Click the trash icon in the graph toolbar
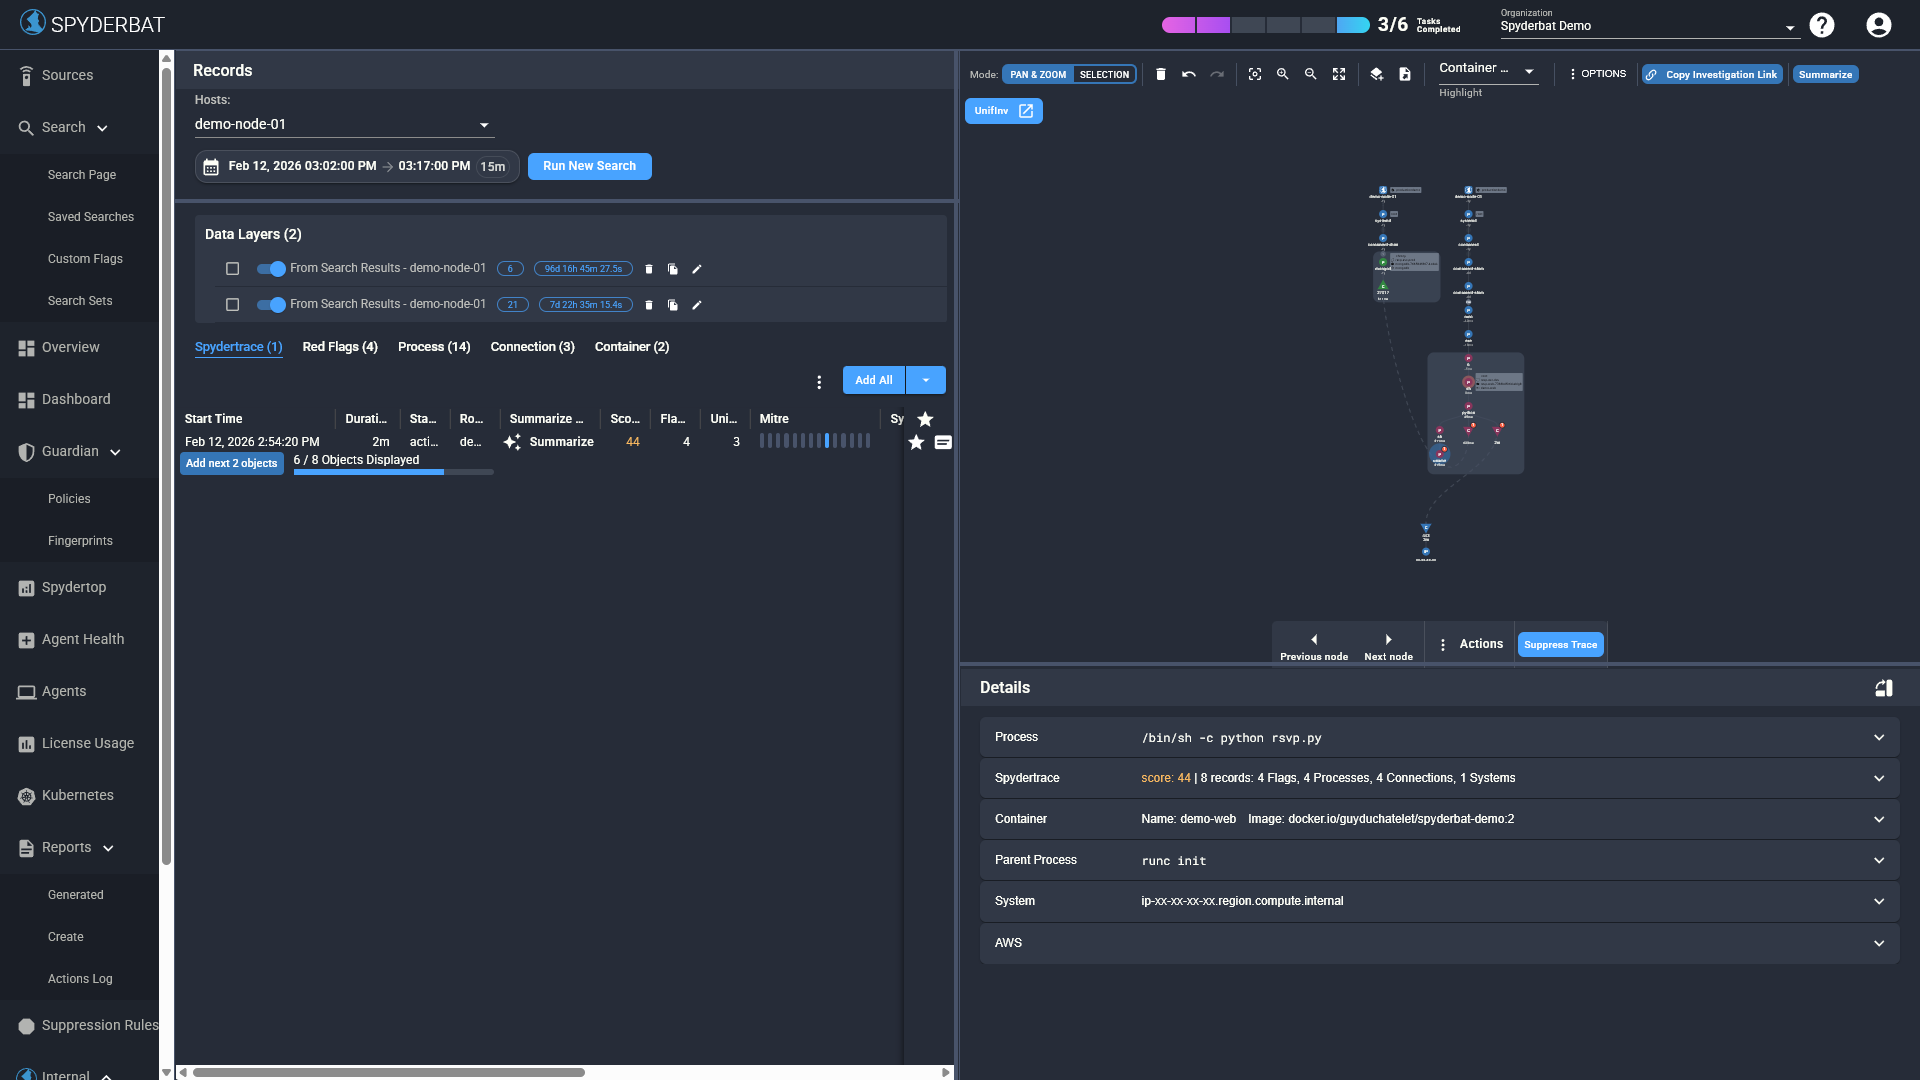 (x=1161, y=74)
